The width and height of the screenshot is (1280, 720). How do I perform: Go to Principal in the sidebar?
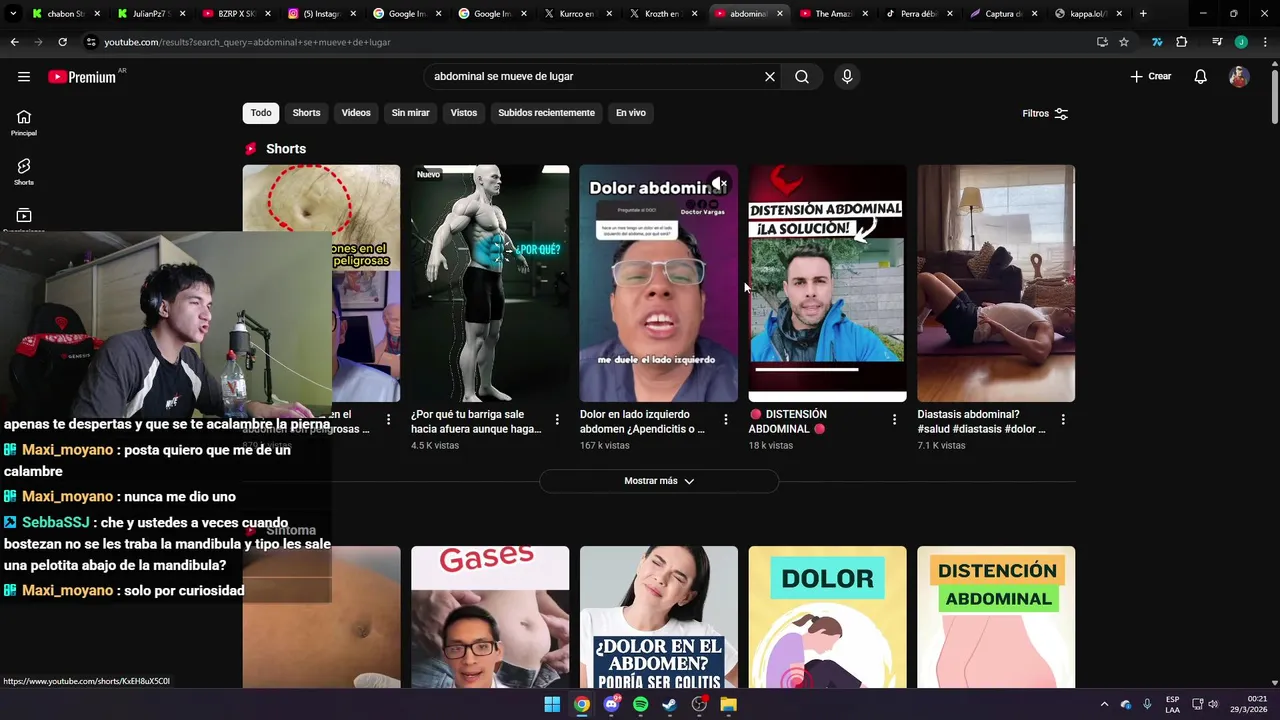tap(24, 123)
